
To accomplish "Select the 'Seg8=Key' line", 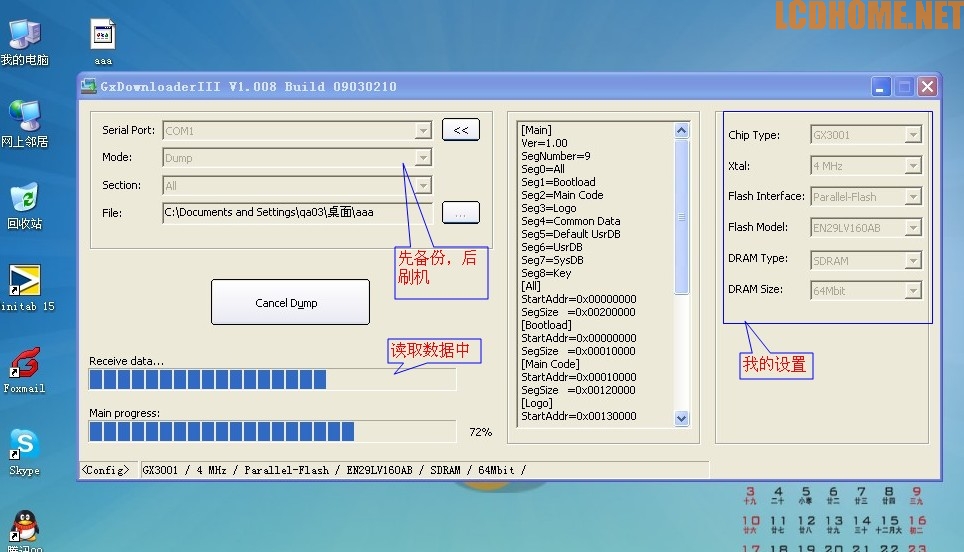I will [546, 273].
